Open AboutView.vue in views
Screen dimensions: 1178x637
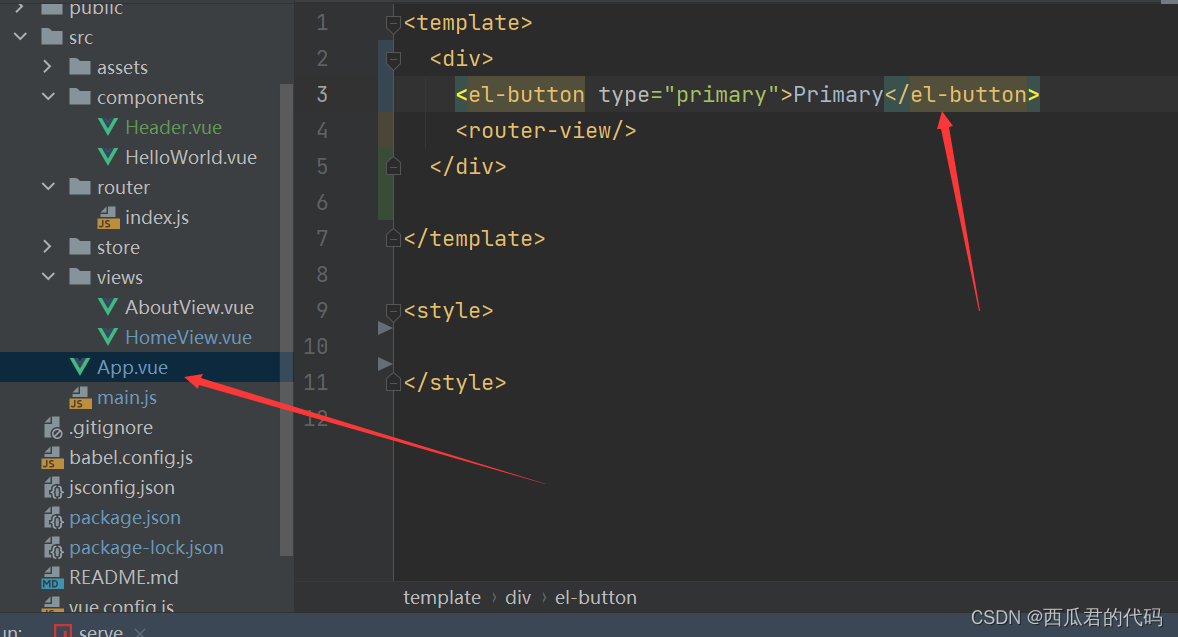tap(189, 307)
